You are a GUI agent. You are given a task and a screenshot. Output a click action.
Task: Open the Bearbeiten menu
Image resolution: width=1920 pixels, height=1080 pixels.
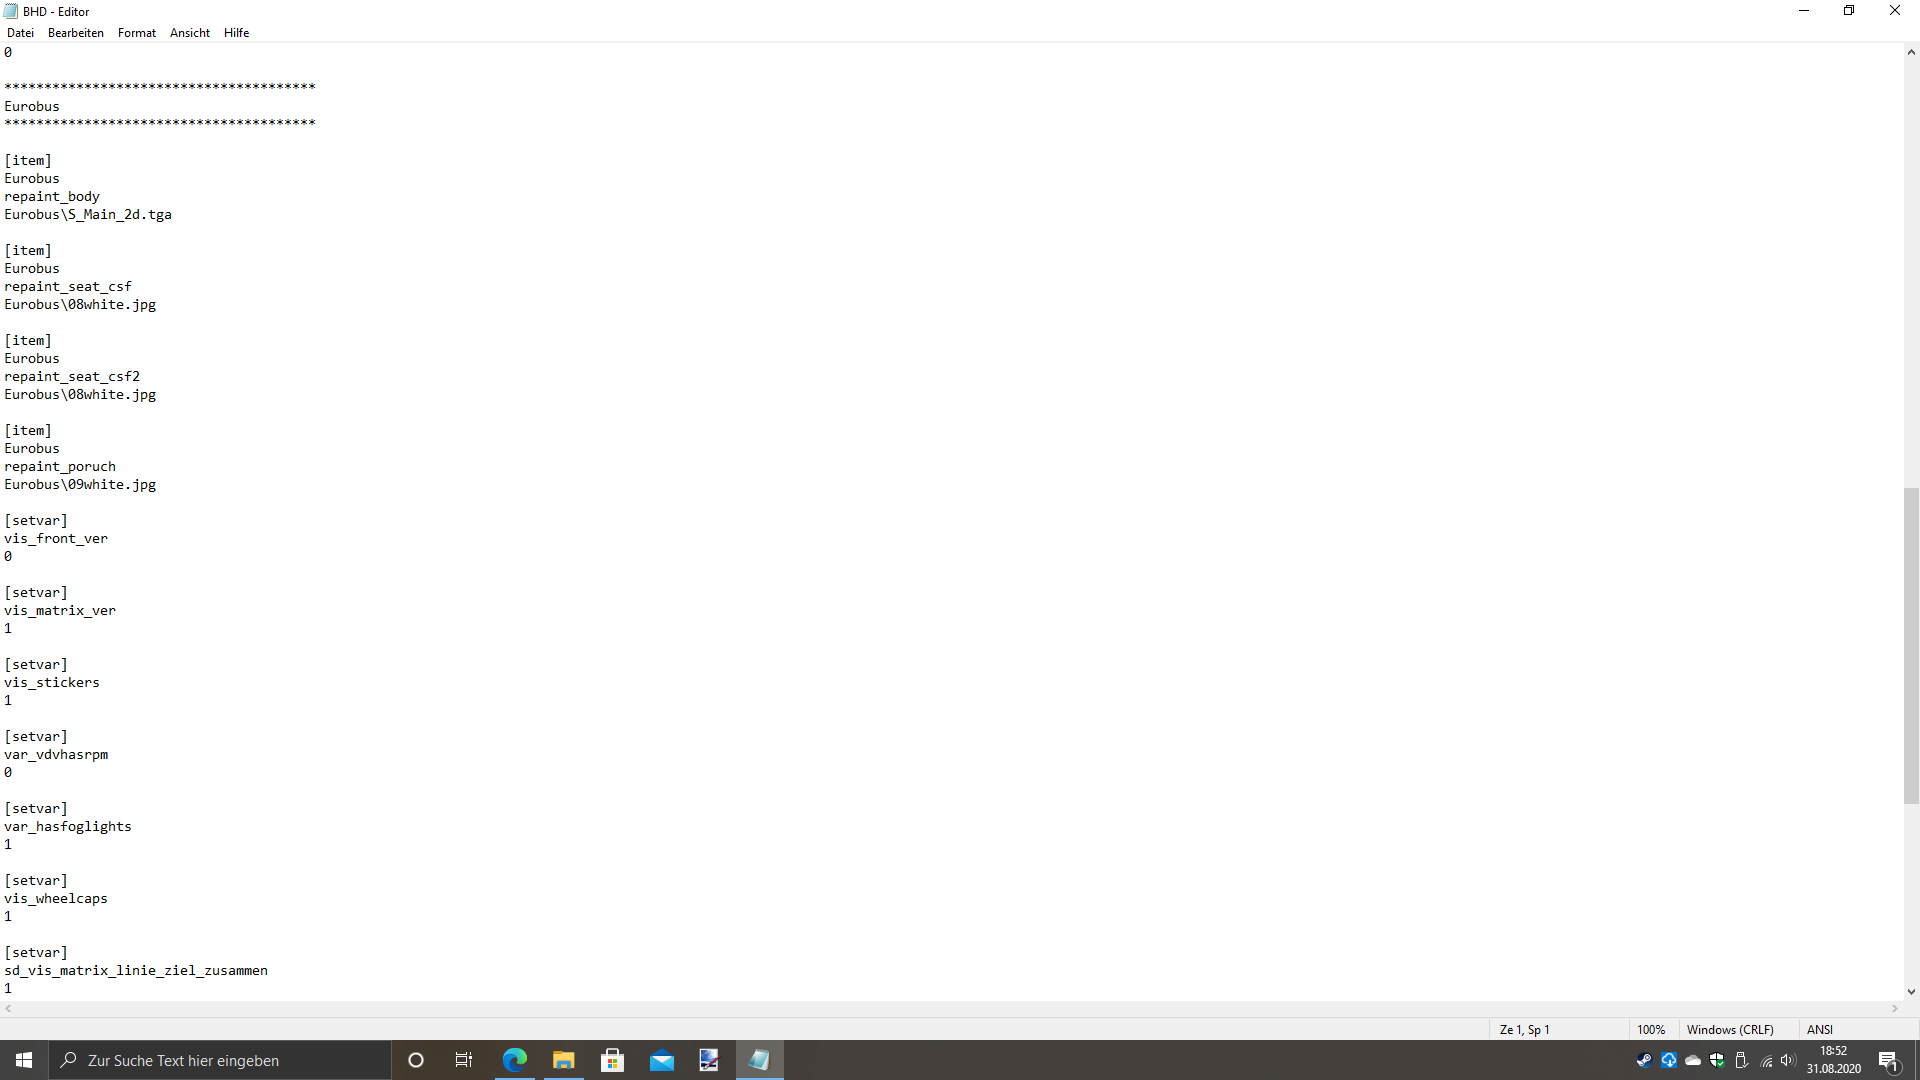coord(75,33)
